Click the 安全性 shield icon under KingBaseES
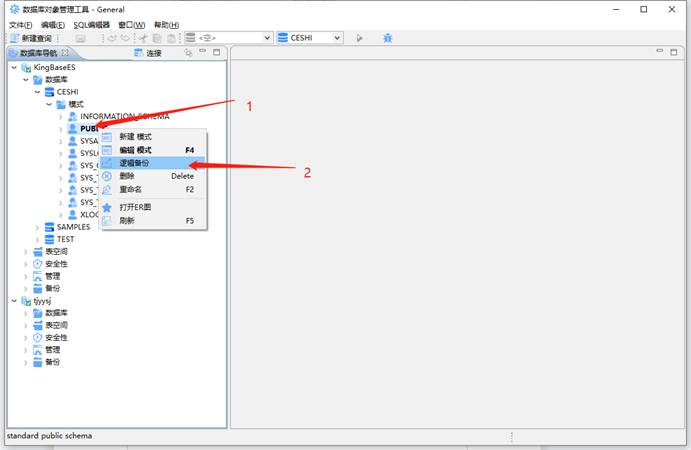The width and height of the screenshot is (691, 450). (x=38, y=264)
